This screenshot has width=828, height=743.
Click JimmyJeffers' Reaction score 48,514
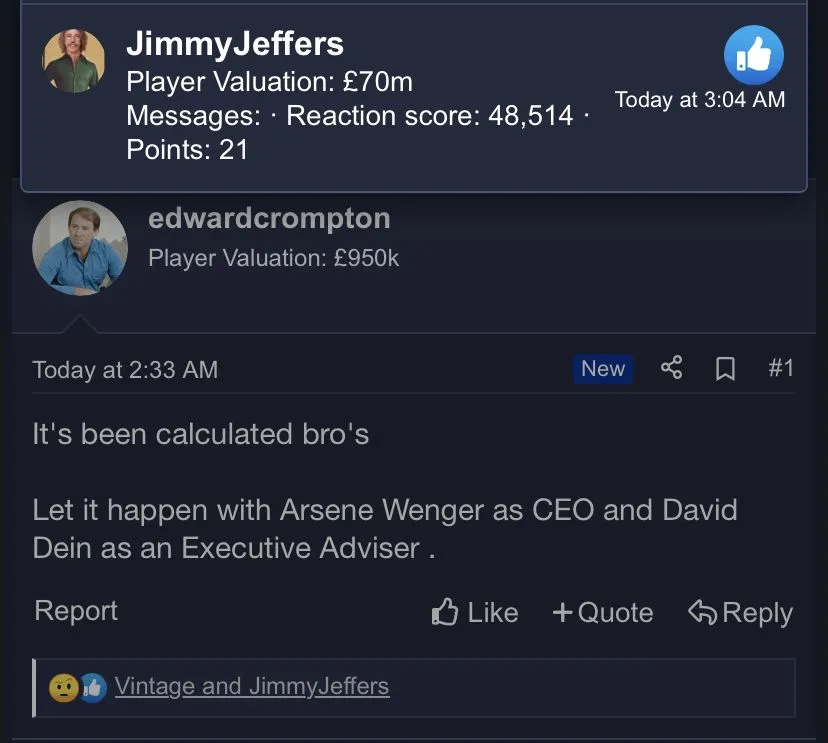click(430, 115)
